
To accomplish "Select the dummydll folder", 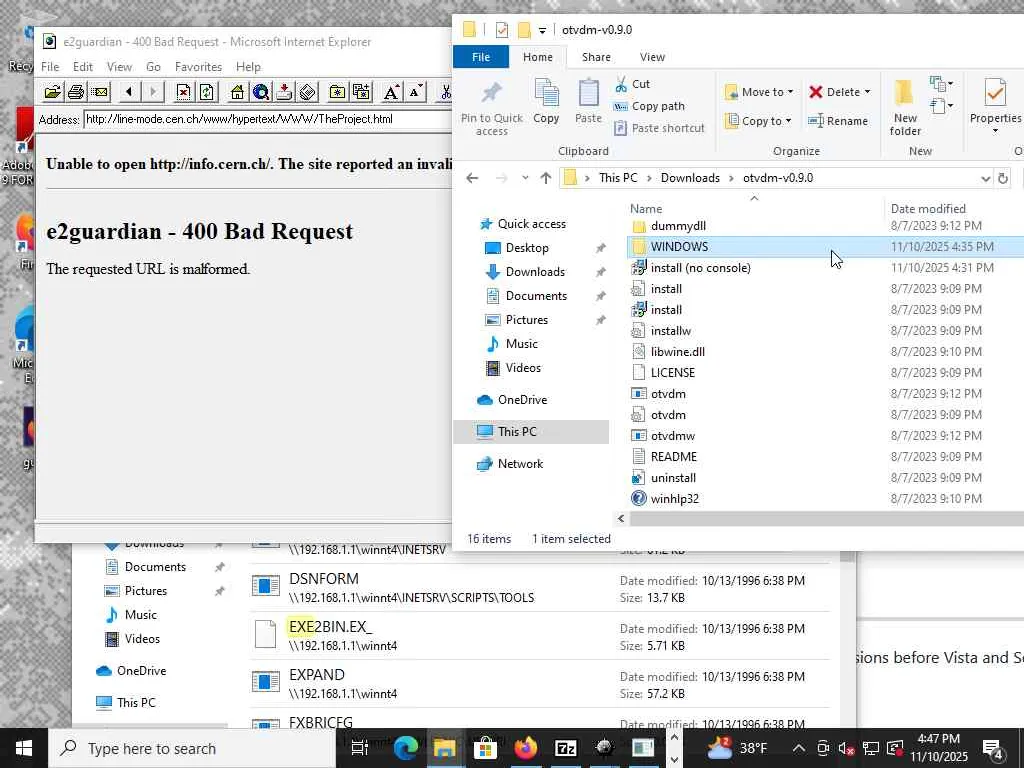I will [x=678, y=226].
